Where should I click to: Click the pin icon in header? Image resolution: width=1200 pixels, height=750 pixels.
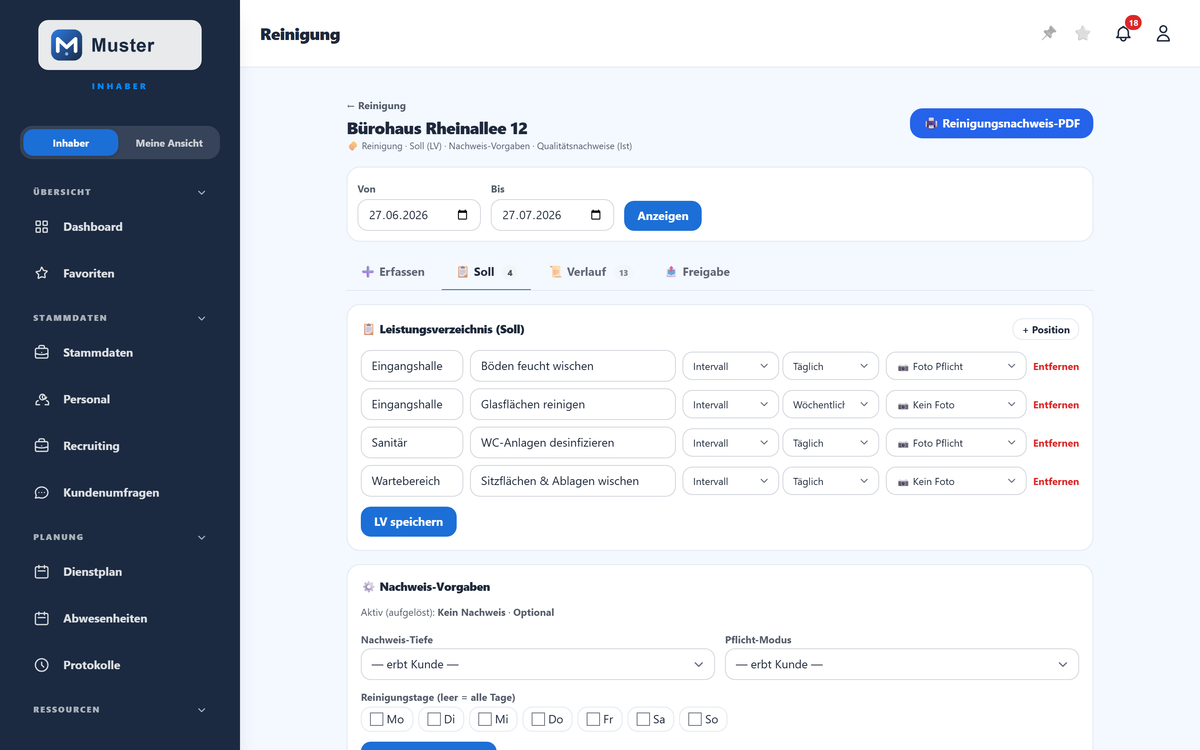click(1048, 33)
